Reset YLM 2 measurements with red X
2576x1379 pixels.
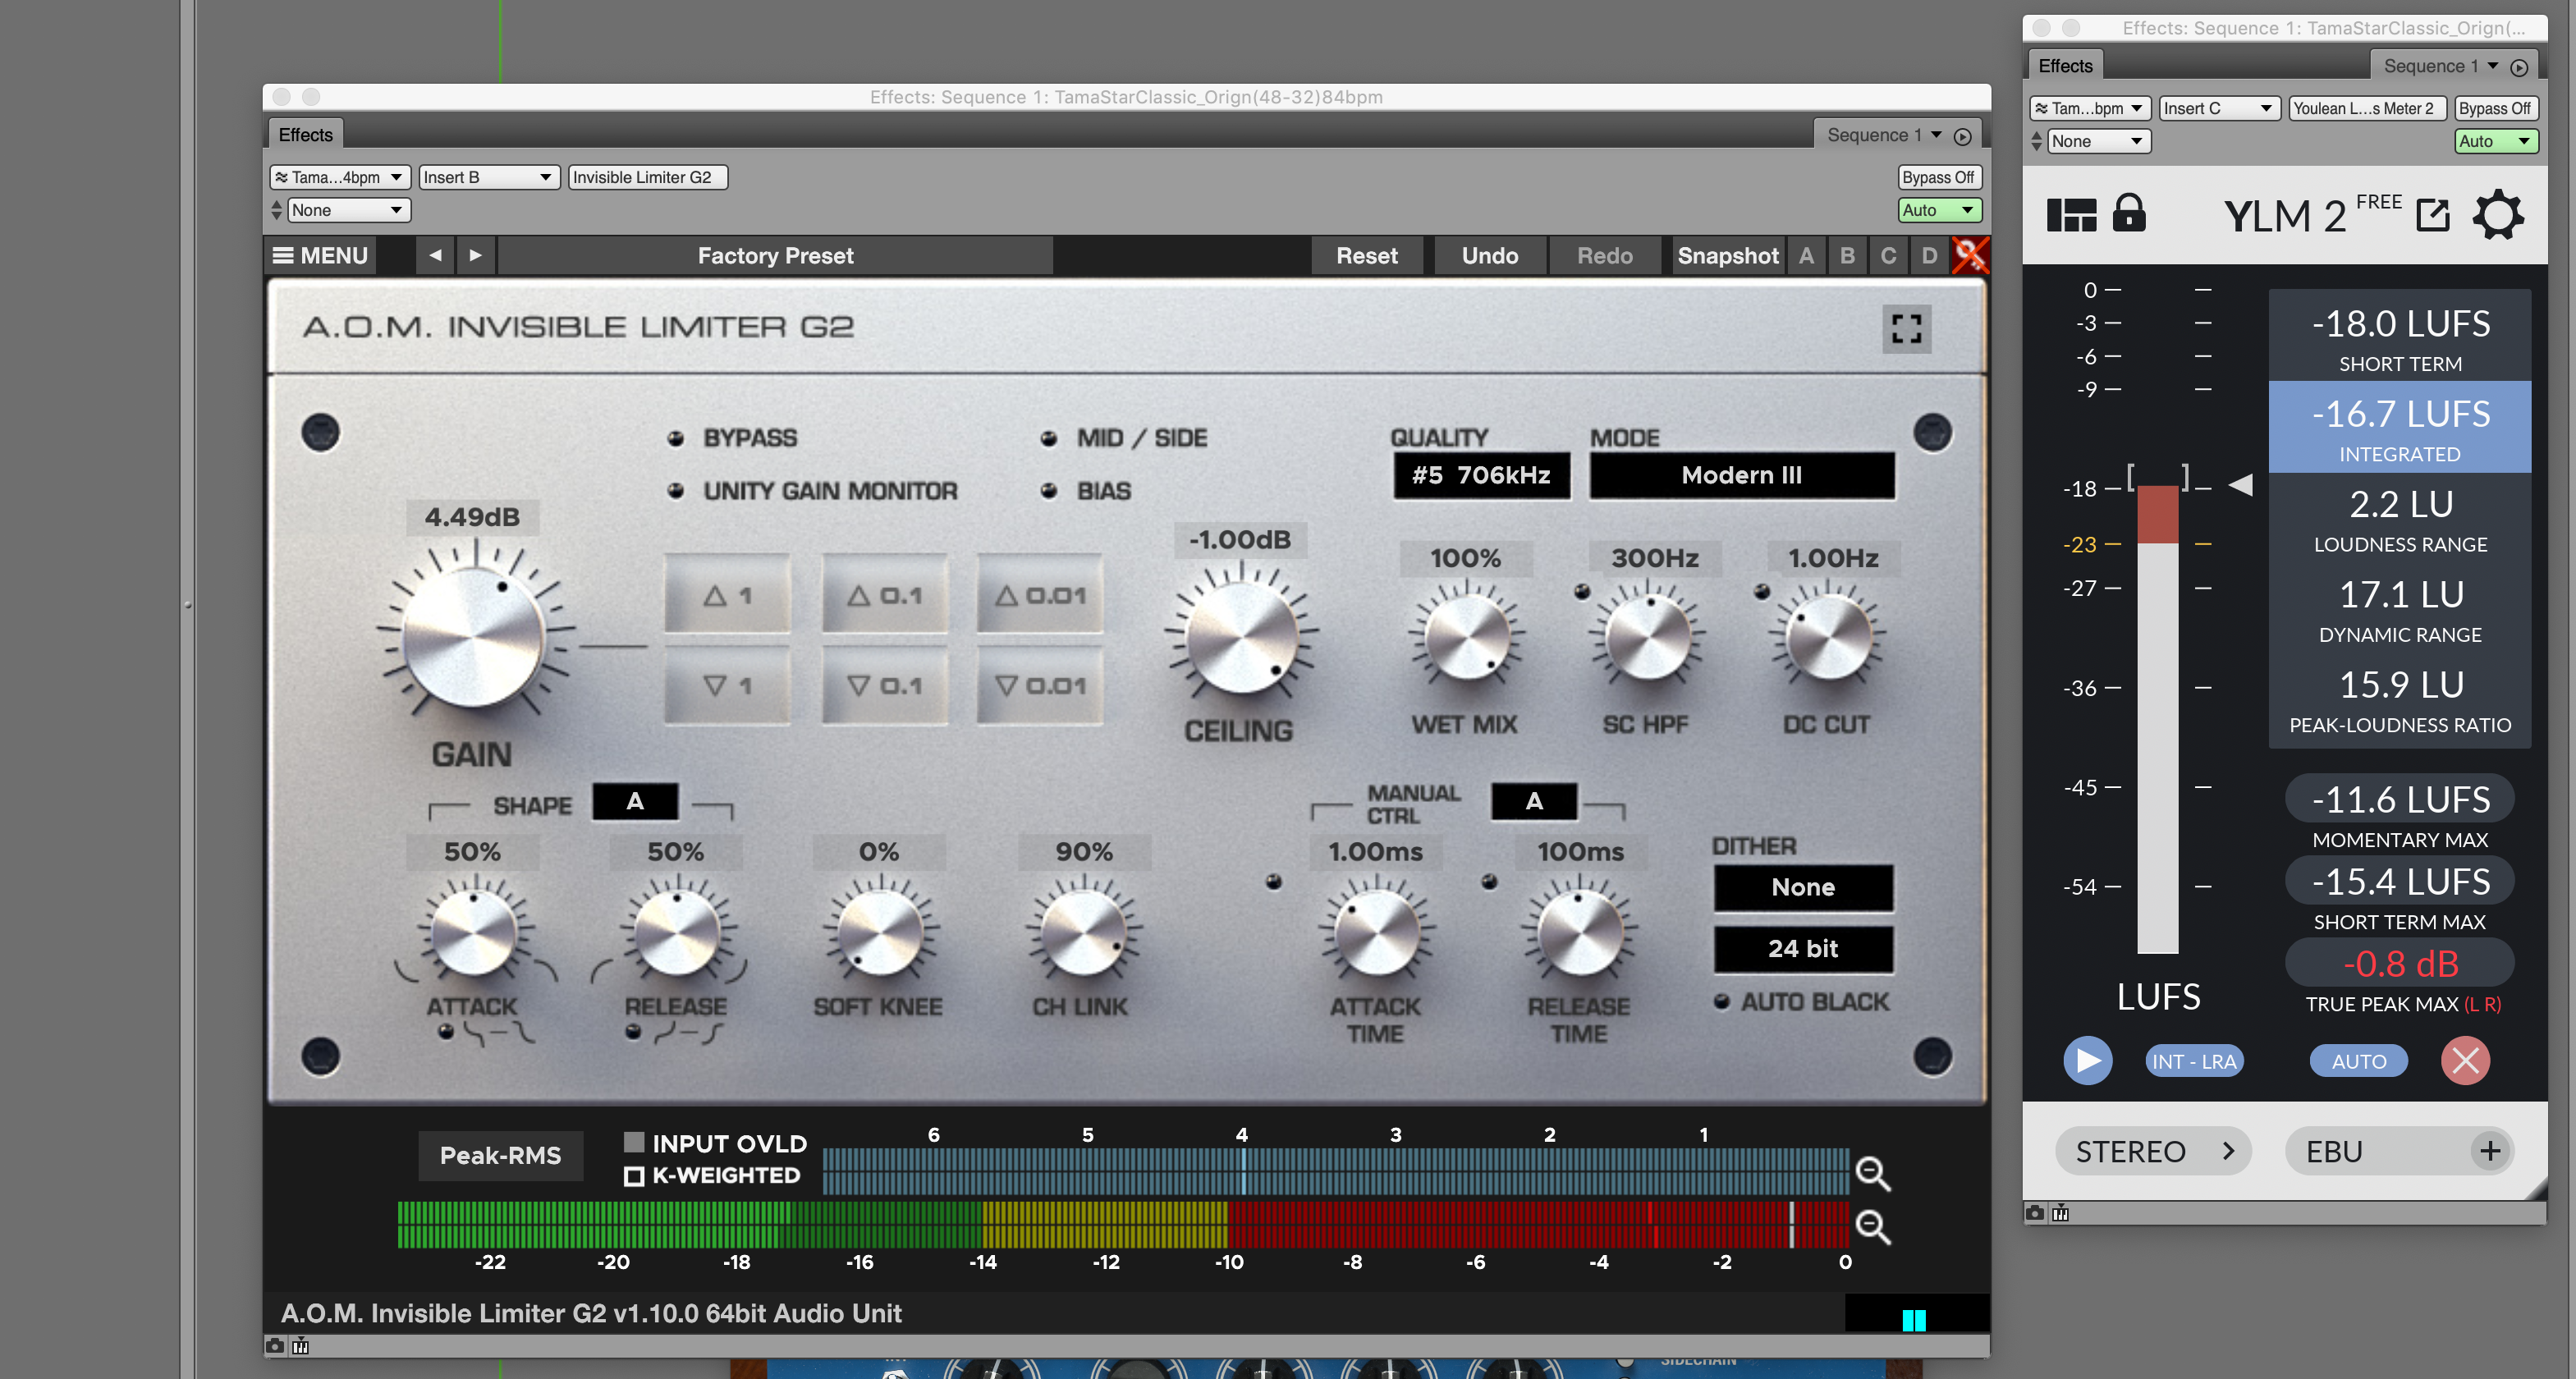click(x=2465, y=1061)
